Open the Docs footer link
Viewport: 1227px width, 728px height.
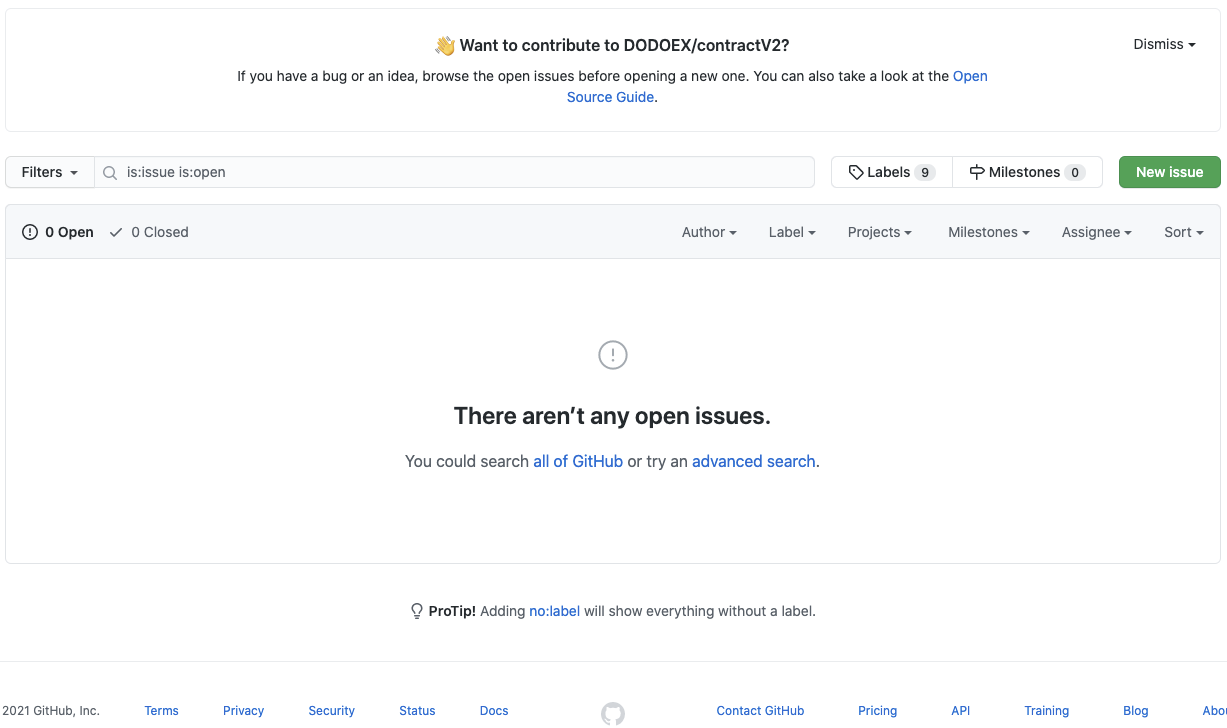494,711
